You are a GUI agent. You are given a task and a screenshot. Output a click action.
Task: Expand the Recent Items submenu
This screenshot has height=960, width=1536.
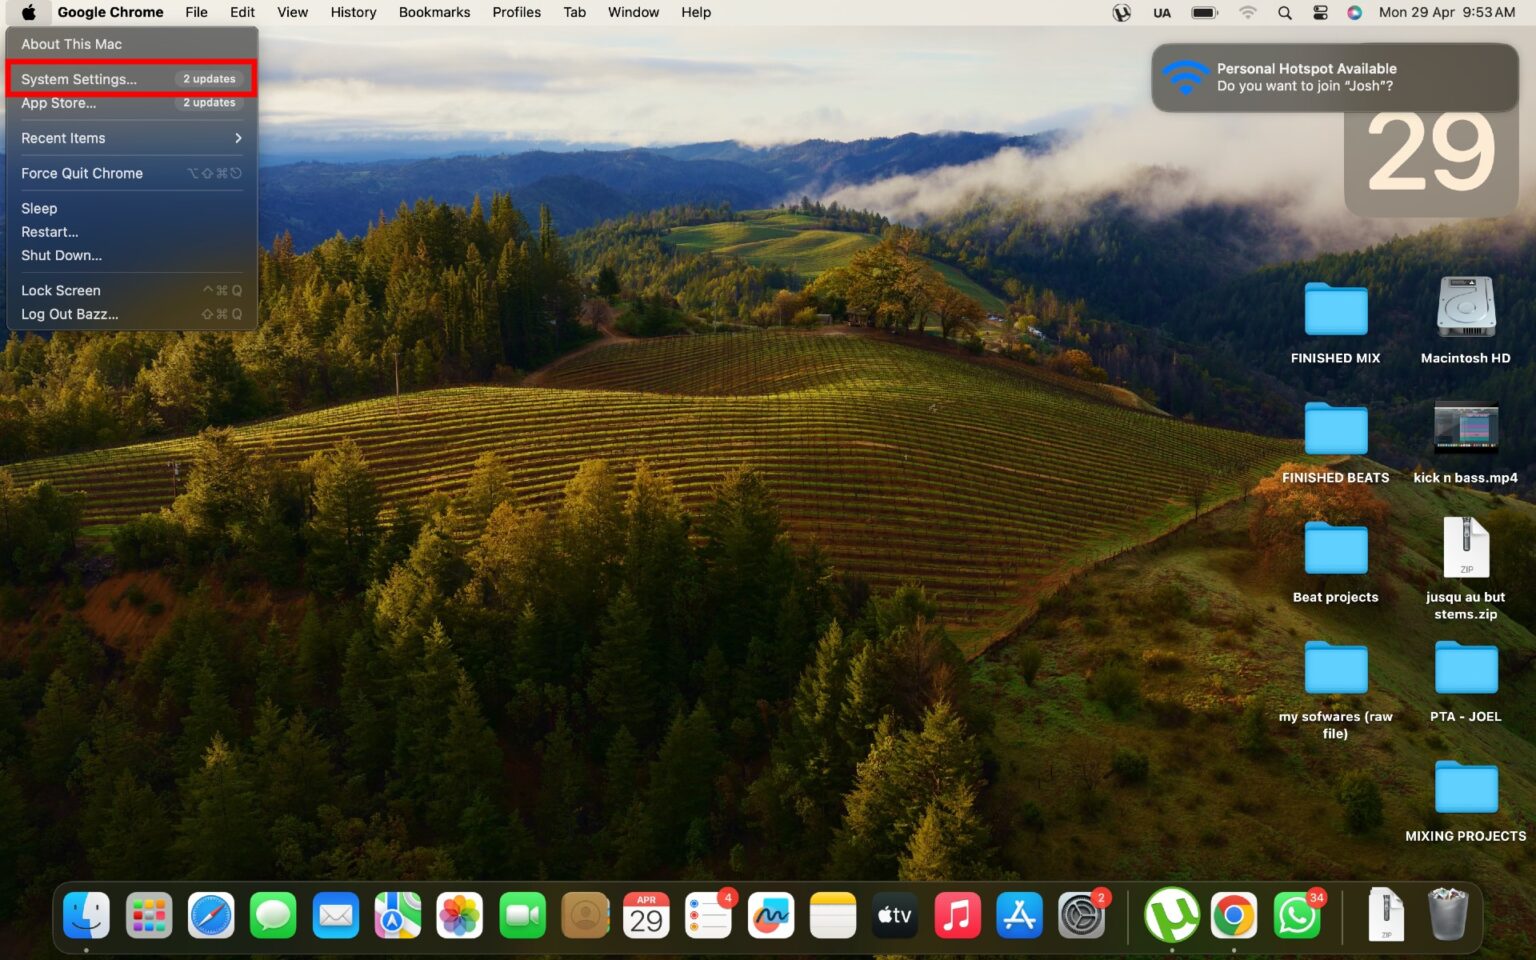[131, 138]
